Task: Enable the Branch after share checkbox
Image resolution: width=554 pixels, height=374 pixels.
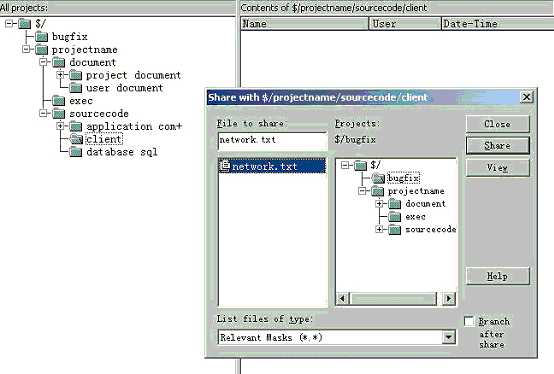Action: (469, 321)
